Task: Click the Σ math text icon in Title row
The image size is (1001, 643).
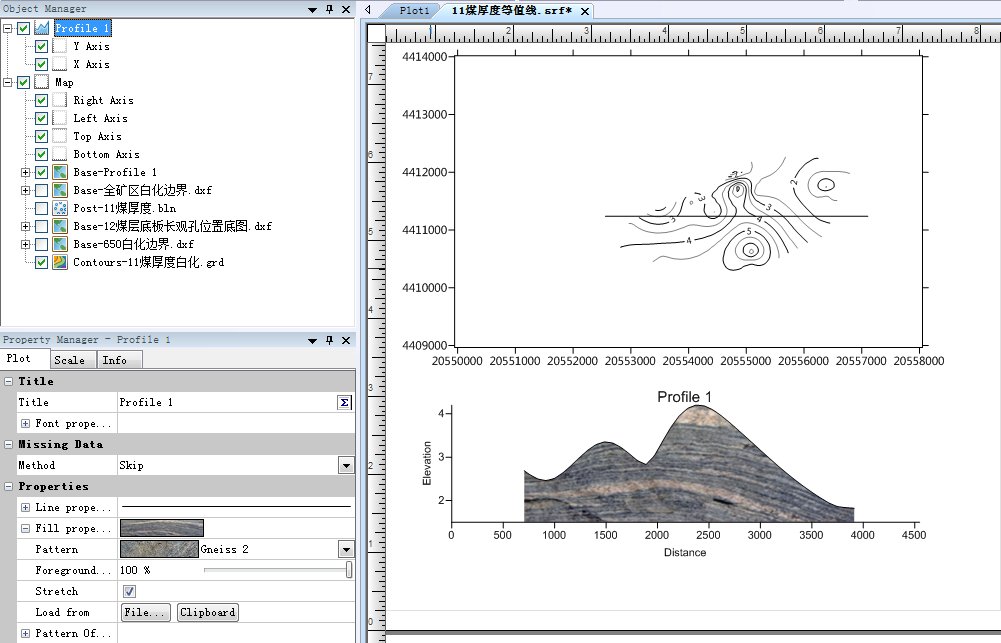Action: point(345,402)
